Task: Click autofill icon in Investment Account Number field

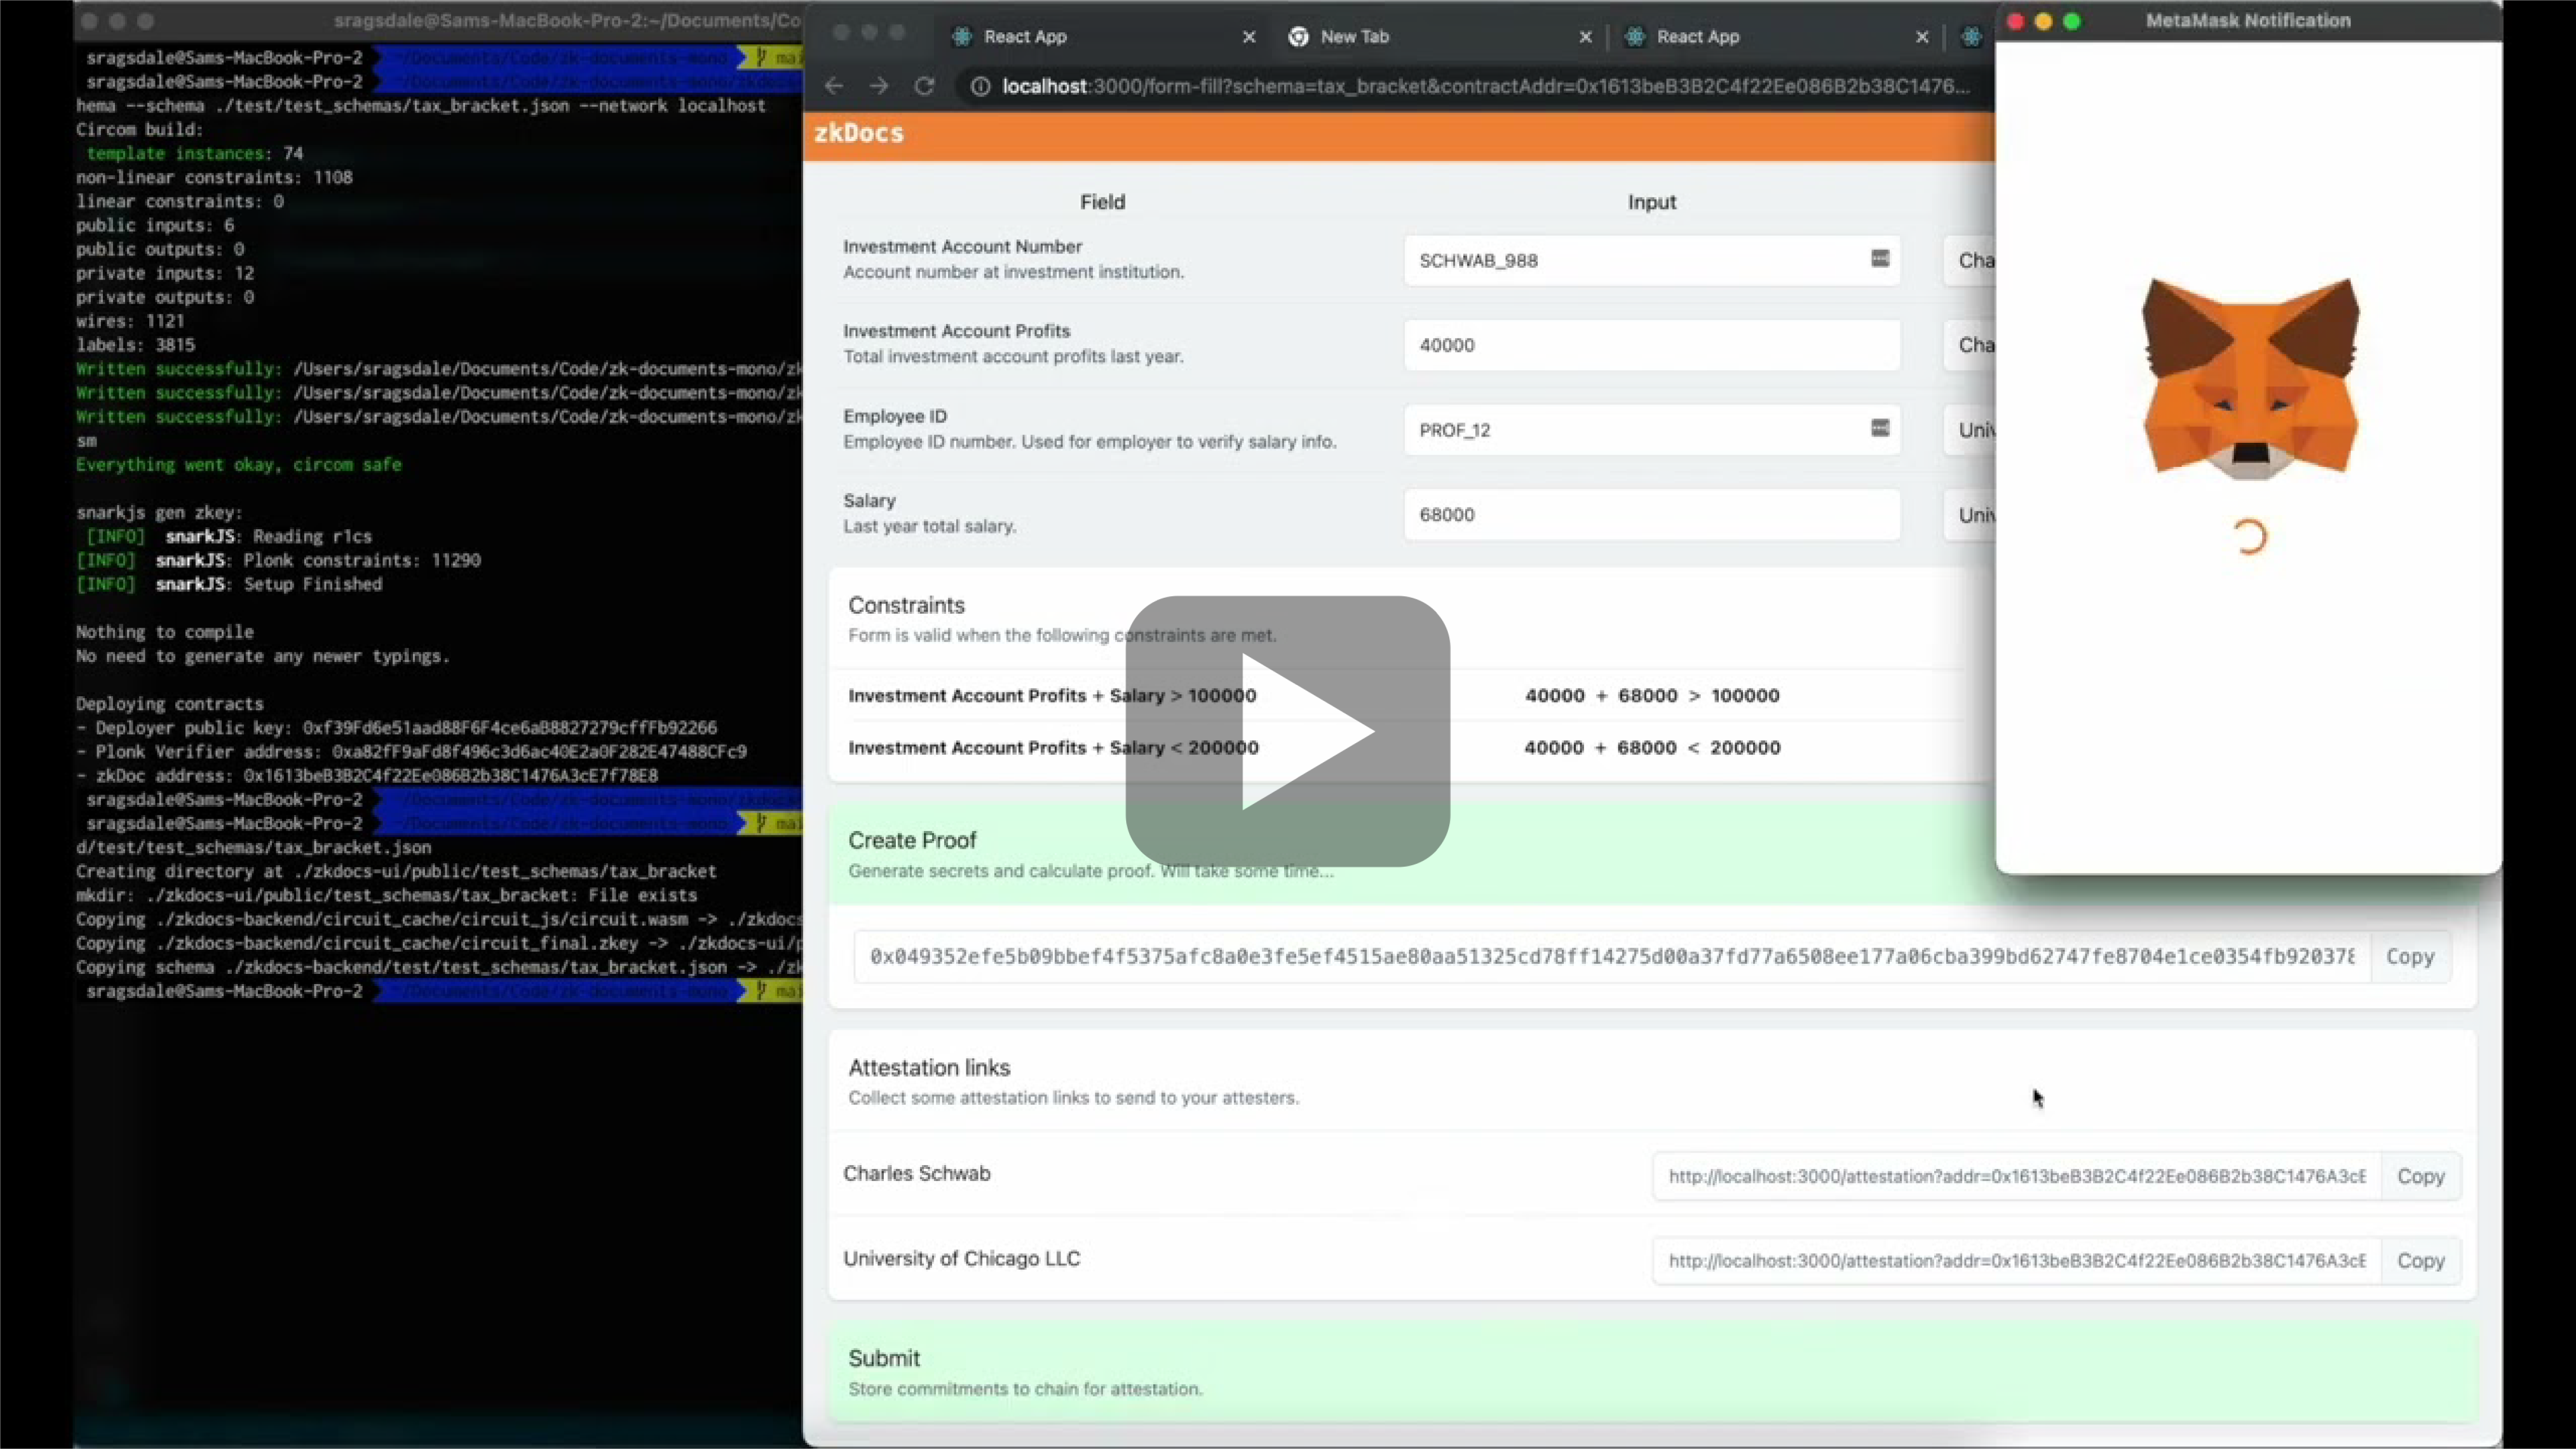Action: [x=1880, y=259]
